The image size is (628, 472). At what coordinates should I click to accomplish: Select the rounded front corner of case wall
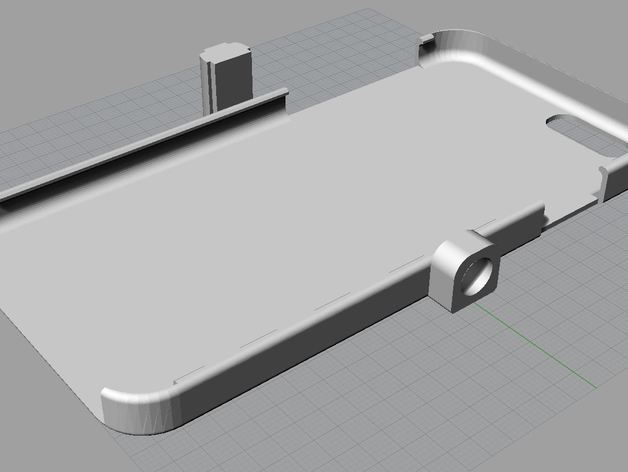click(x=140, y=411)
